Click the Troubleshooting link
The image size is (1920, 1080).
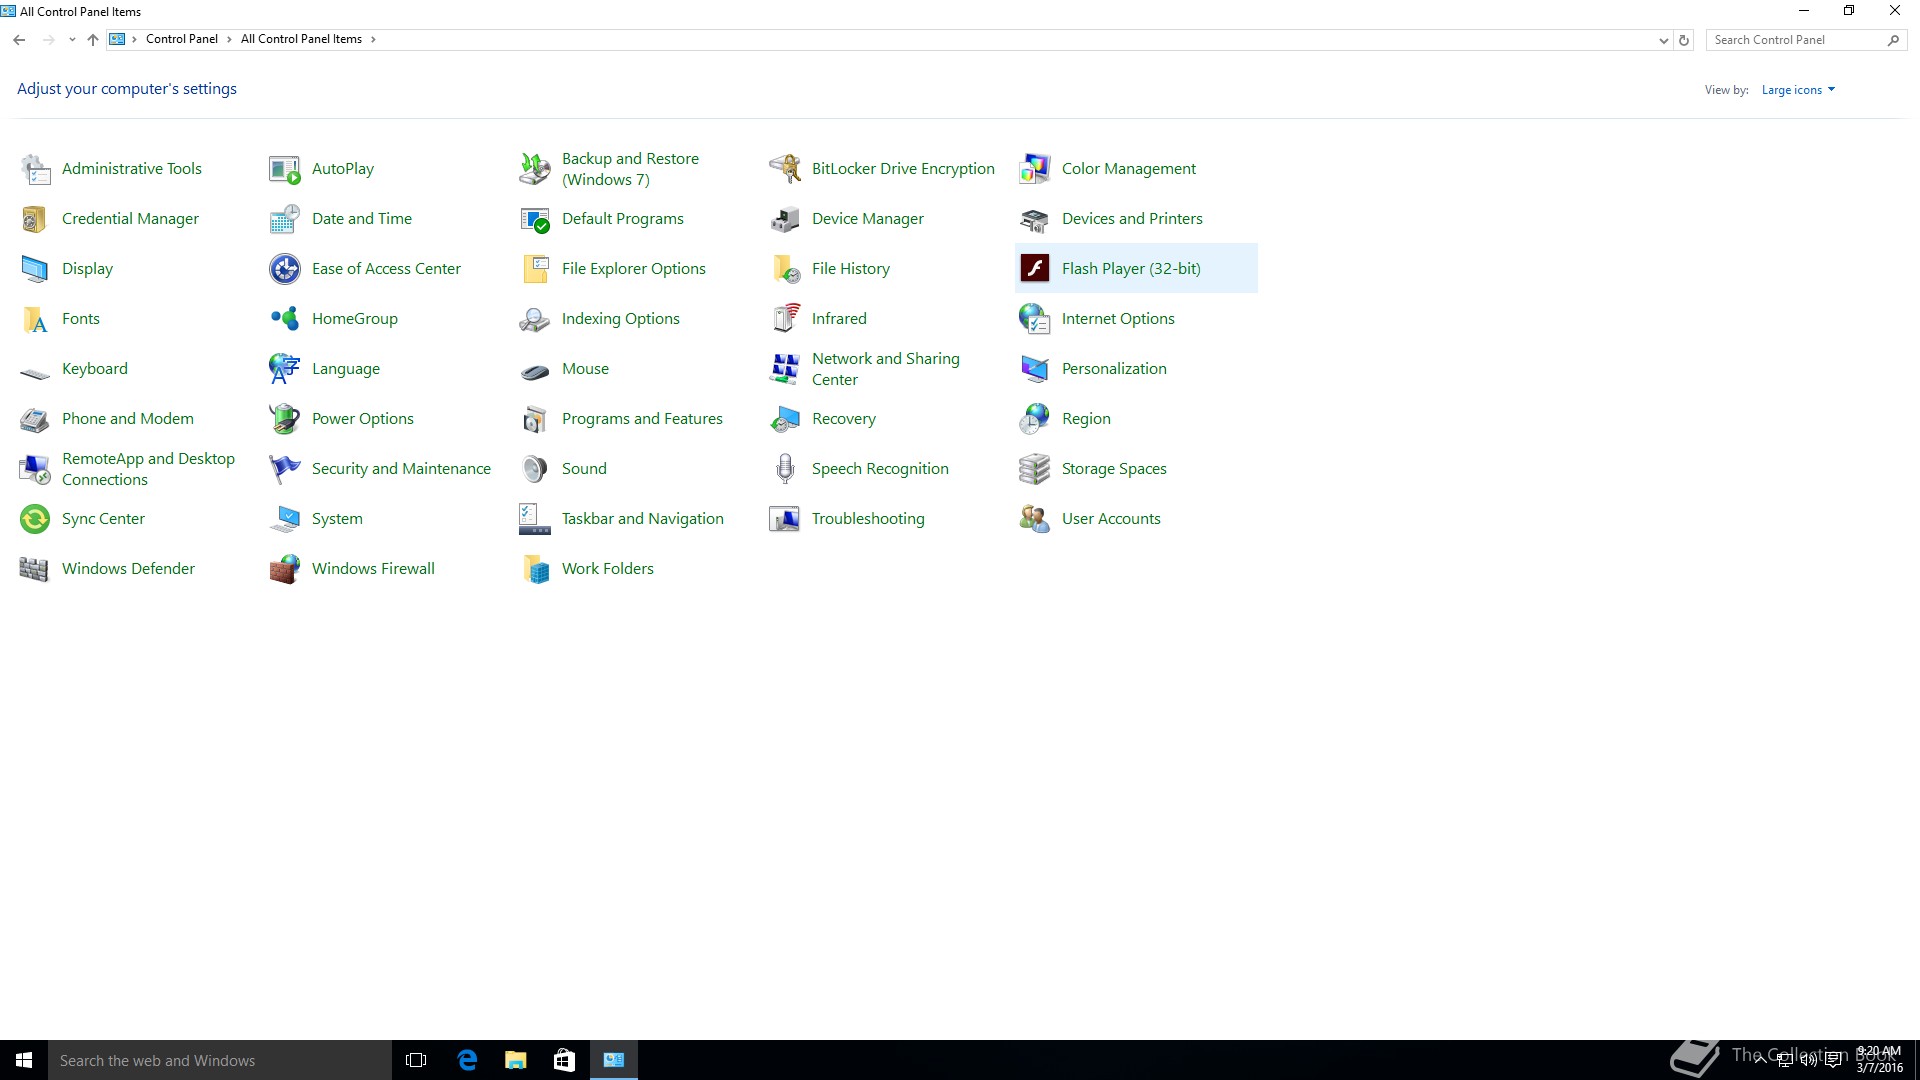[868, 519]
